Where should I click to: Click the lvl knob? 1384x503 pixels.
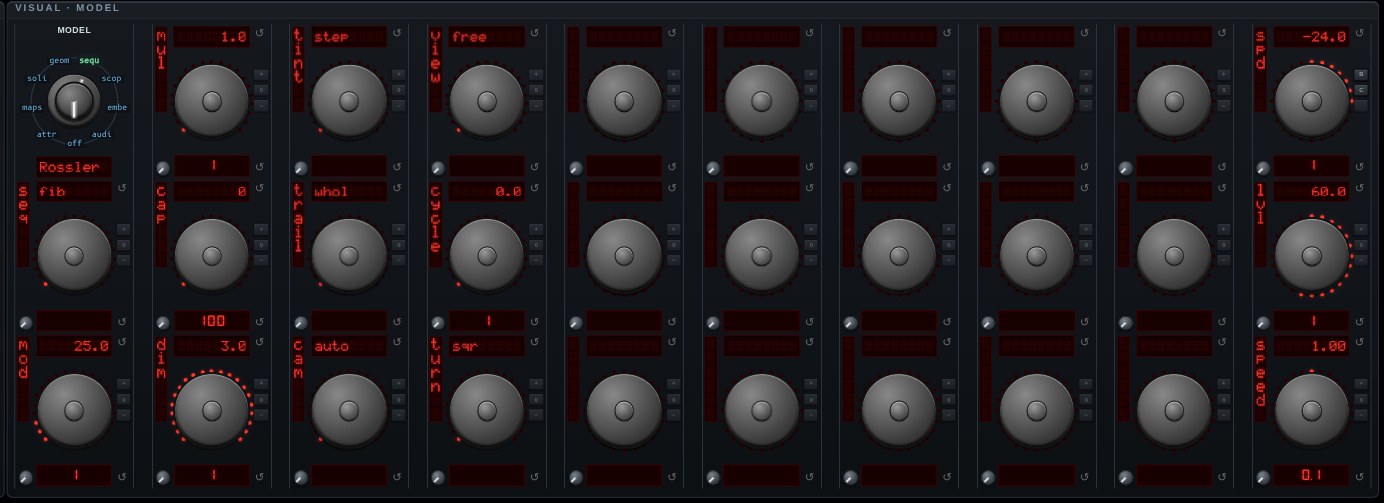[x=1311, y=256]
